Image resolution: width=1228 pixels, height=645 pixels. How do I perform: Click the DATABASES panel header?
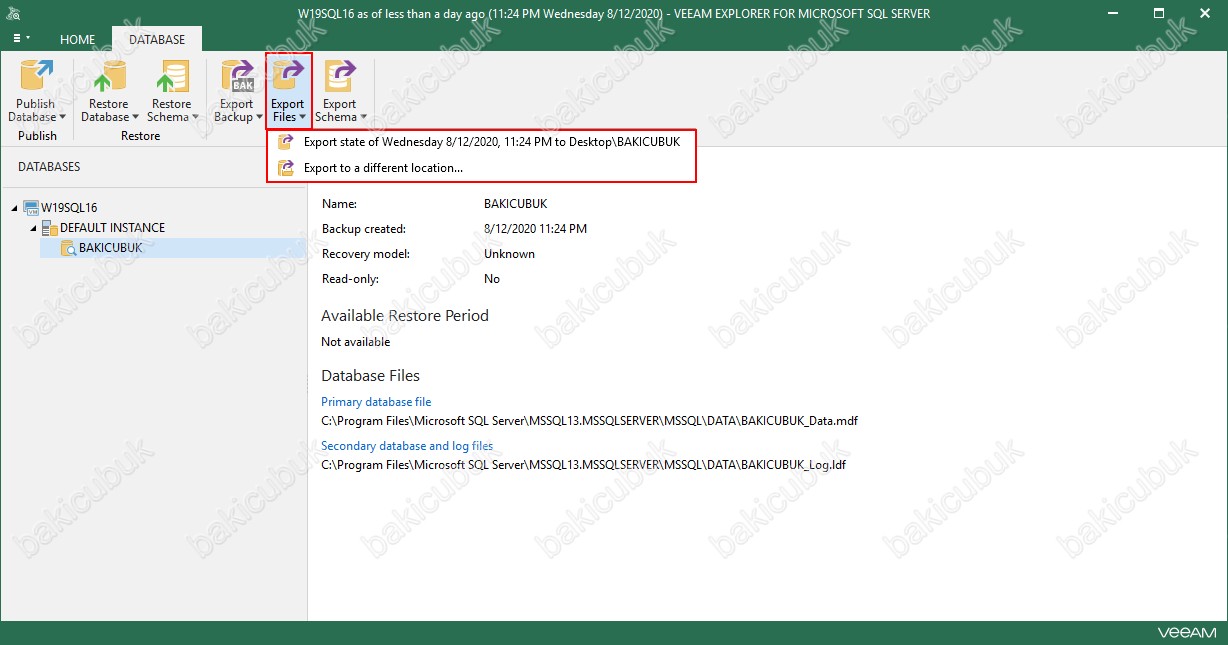click(x=49, y=167)
